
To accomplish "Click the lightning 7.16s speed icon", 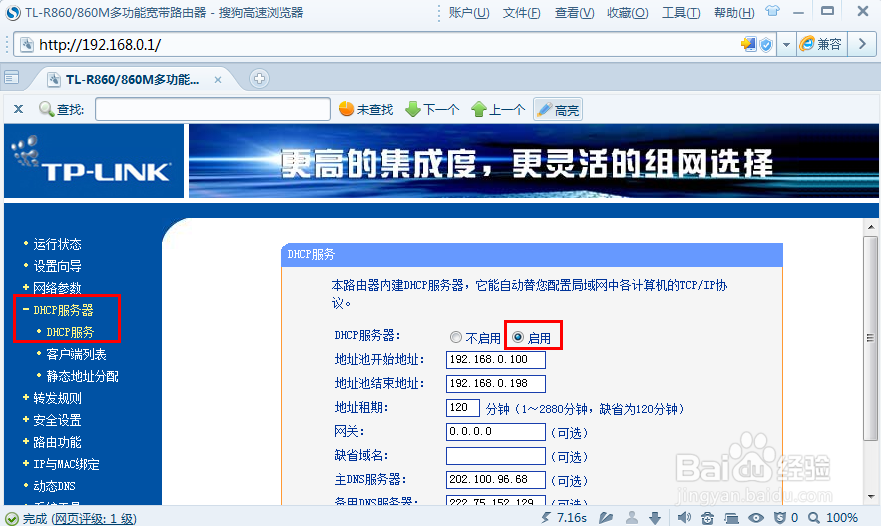I will tap(546, 518).
